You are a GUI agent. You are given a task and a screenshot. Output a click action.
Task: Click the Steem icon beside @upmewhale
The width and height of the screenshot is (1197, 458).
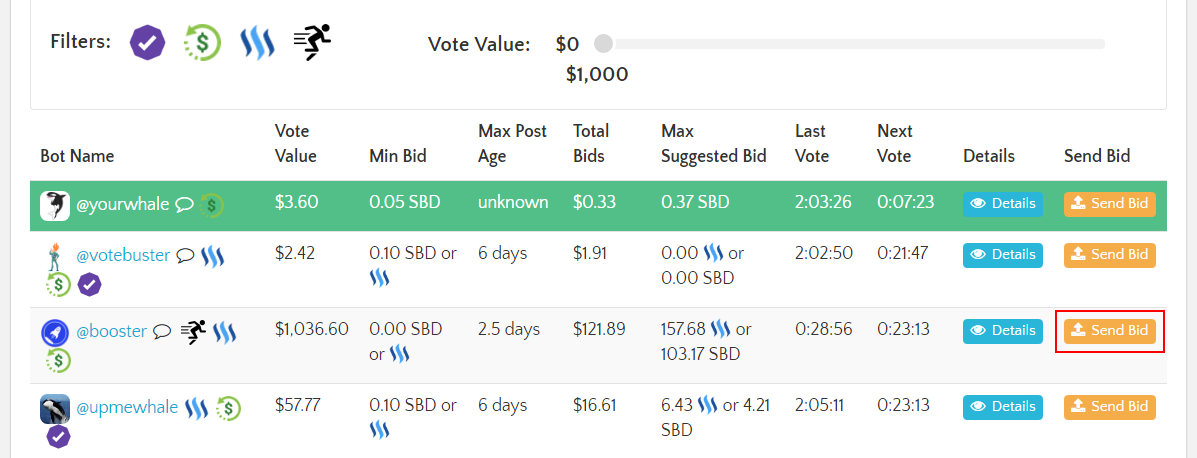197,408
